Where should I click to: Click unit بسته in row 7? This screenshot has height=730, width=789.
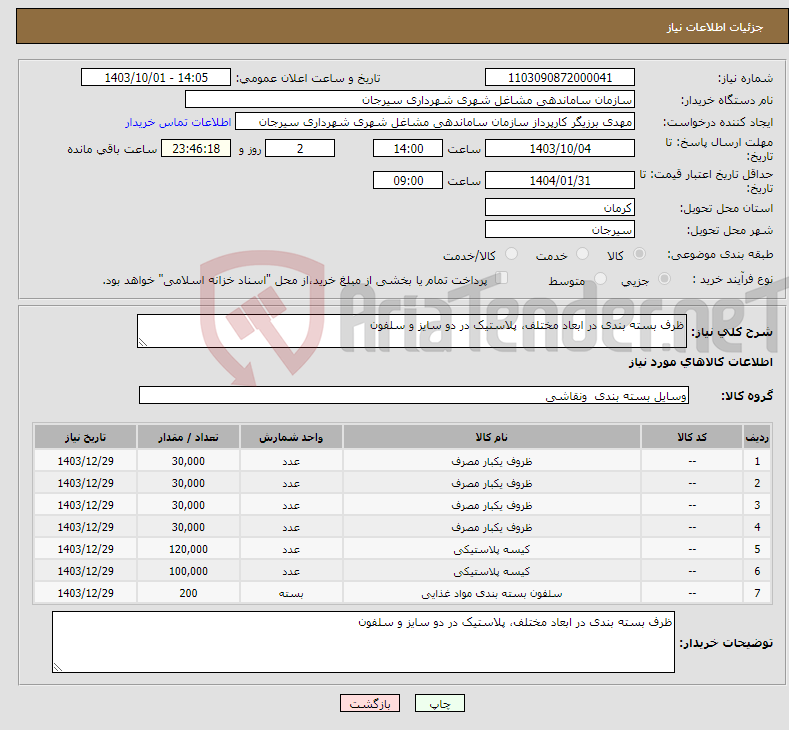pyautogui.click(x=291, y=594)
